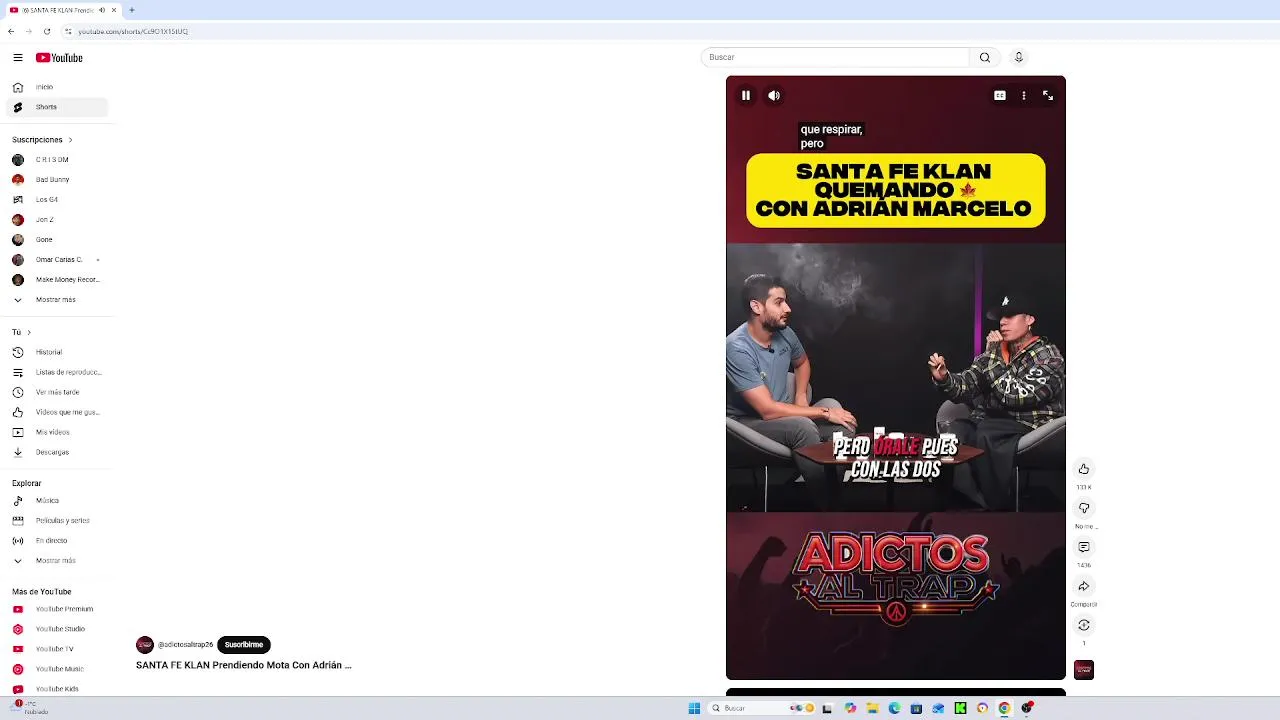Open Música under Explorar
The image size is (1280, 720).
[x=58, y=501]
